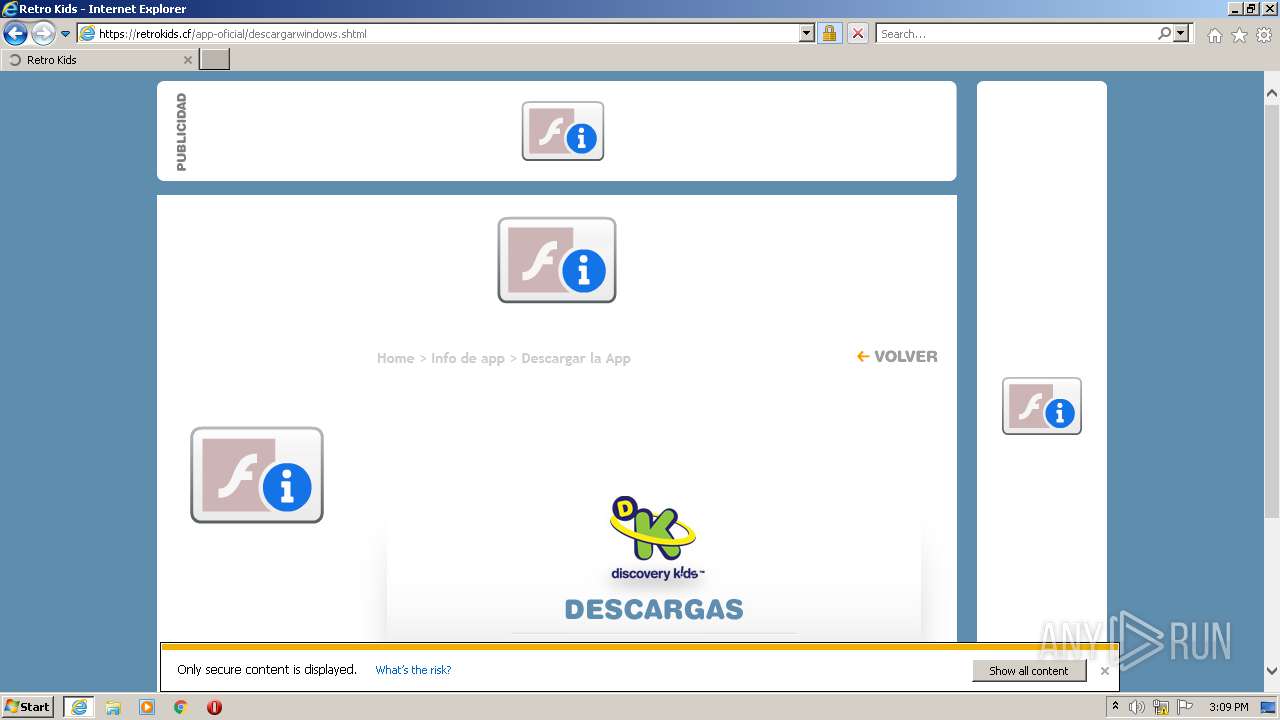The height and width of the screenshot is (720, 1280).
Task: Dismiss the secure content notification bar
Action: [x=1104, y=671]
